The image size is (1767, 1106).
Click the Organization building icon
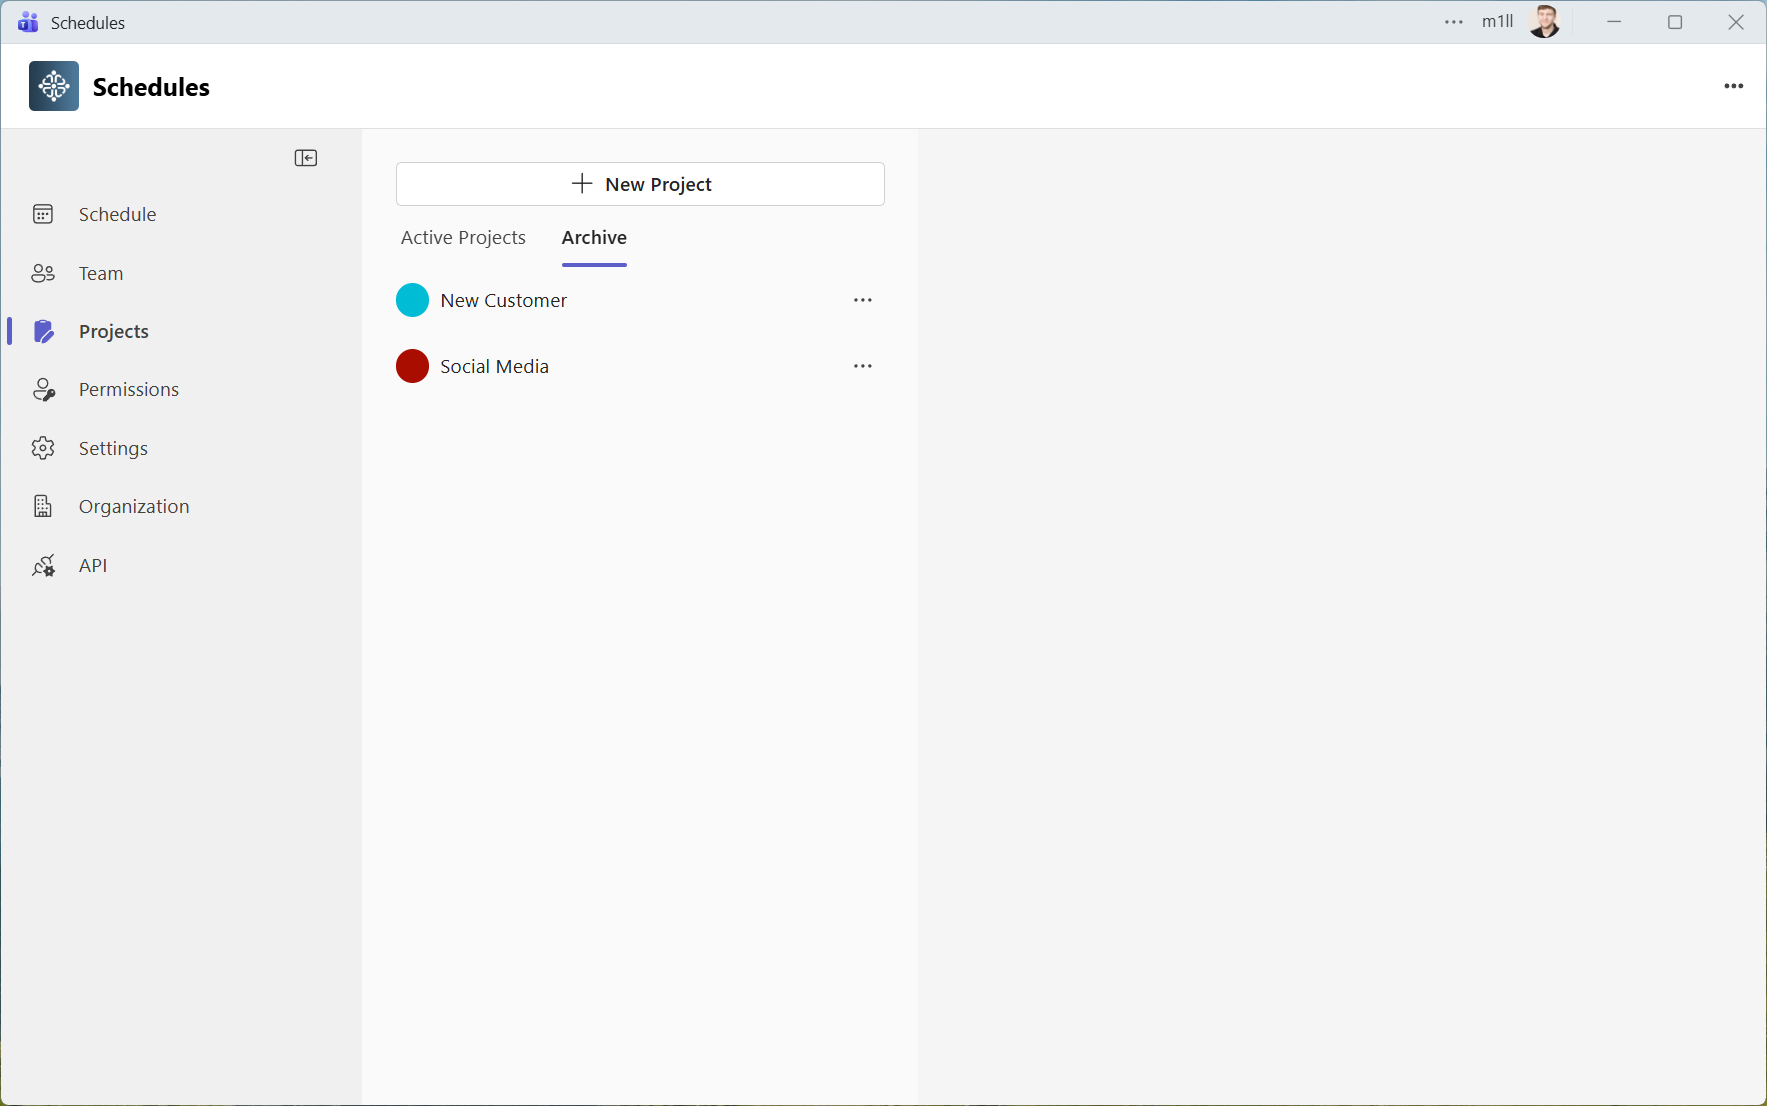(43, 507)
